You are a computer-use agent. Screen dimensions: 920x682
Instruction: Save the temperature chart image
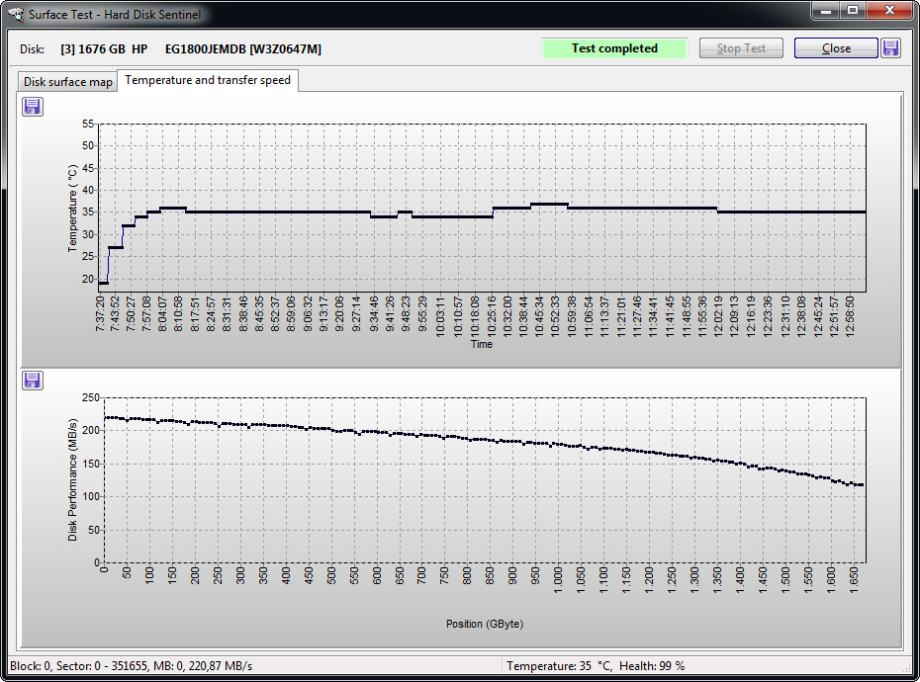tap(32, 107)
